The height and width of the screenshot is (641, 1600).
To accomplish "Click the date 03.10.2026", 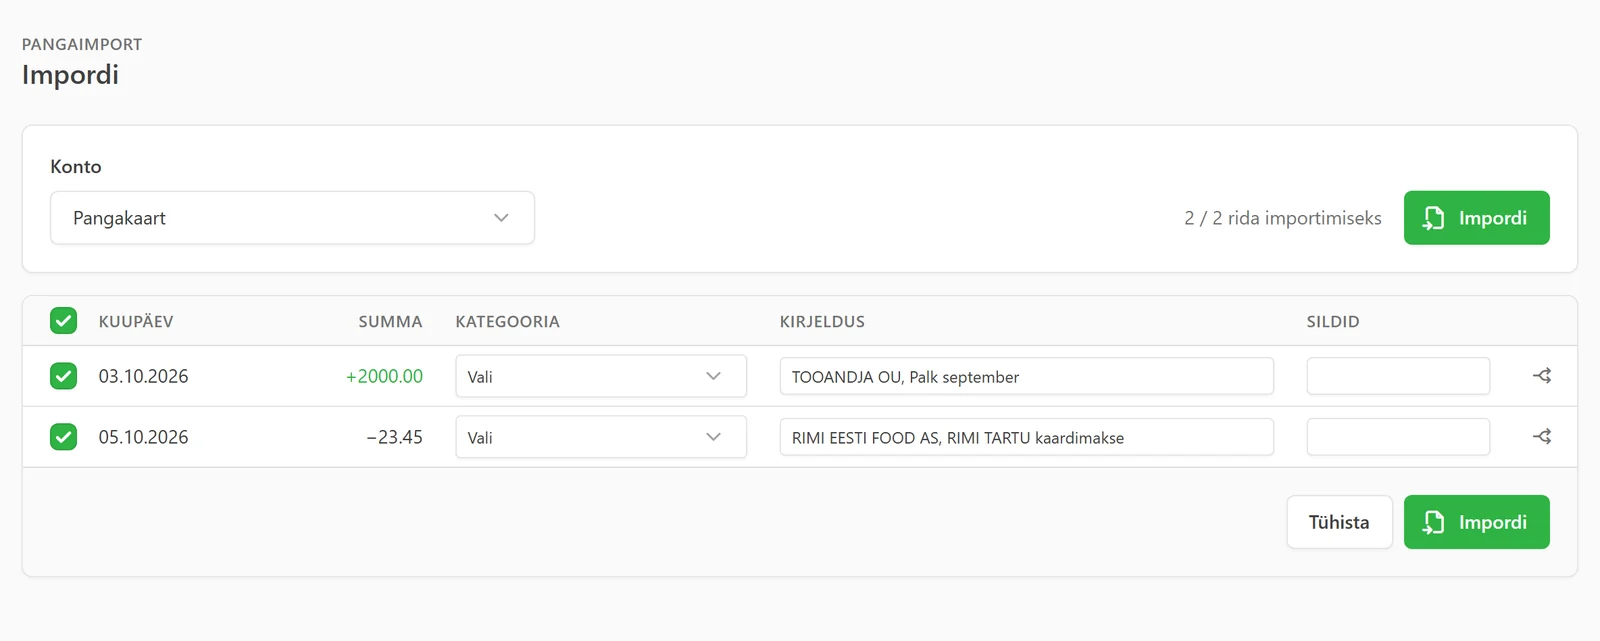I will tap(143, 376).
